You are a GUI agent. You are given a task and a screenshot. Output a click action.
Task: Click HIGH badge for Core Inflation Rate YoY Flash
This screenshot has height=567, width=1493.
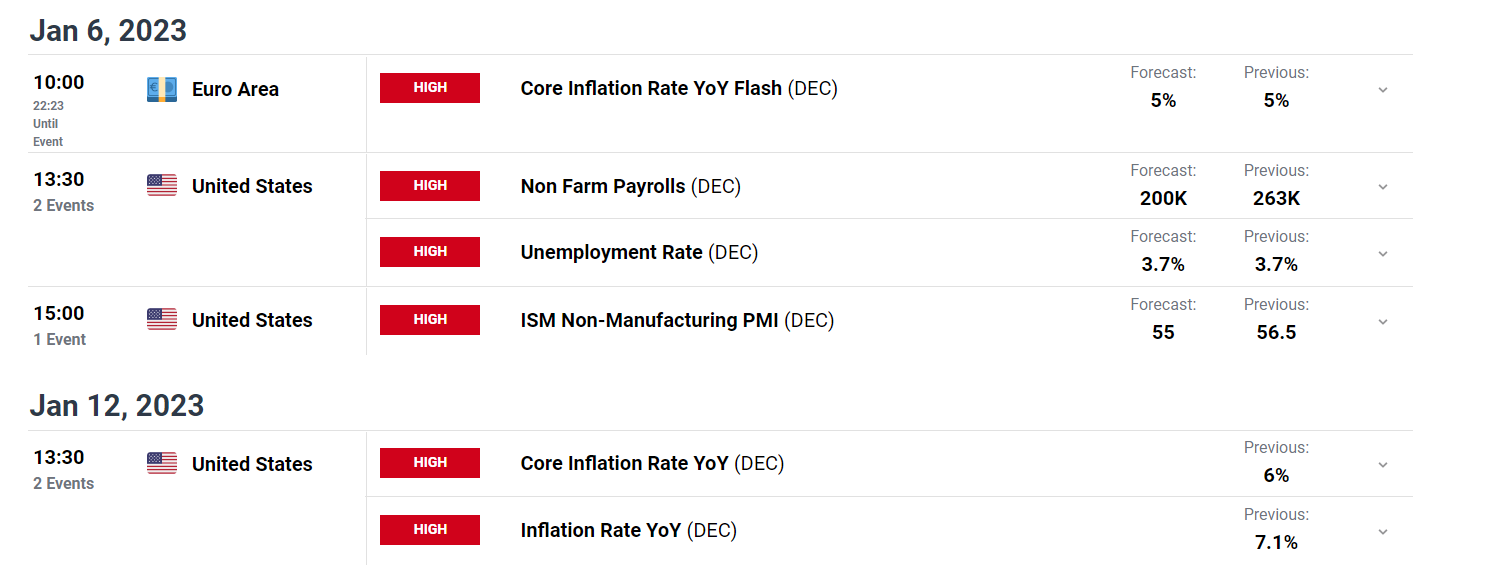[x=430, y=88]
